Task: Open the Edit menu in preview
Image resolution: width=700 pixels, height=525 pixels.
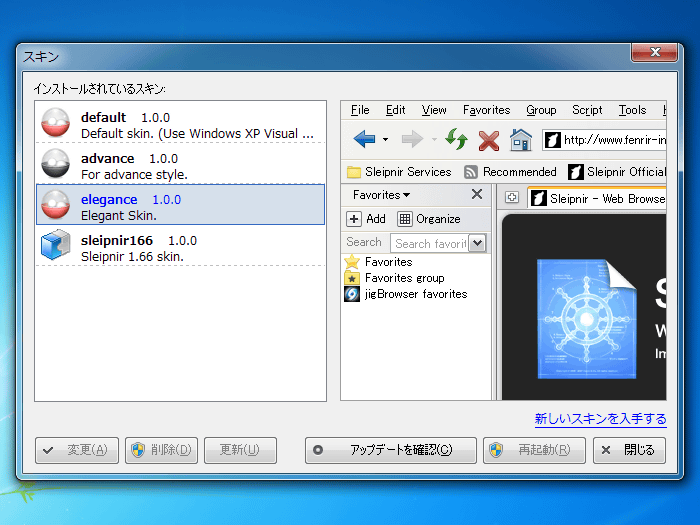Action: click(395, 110)
